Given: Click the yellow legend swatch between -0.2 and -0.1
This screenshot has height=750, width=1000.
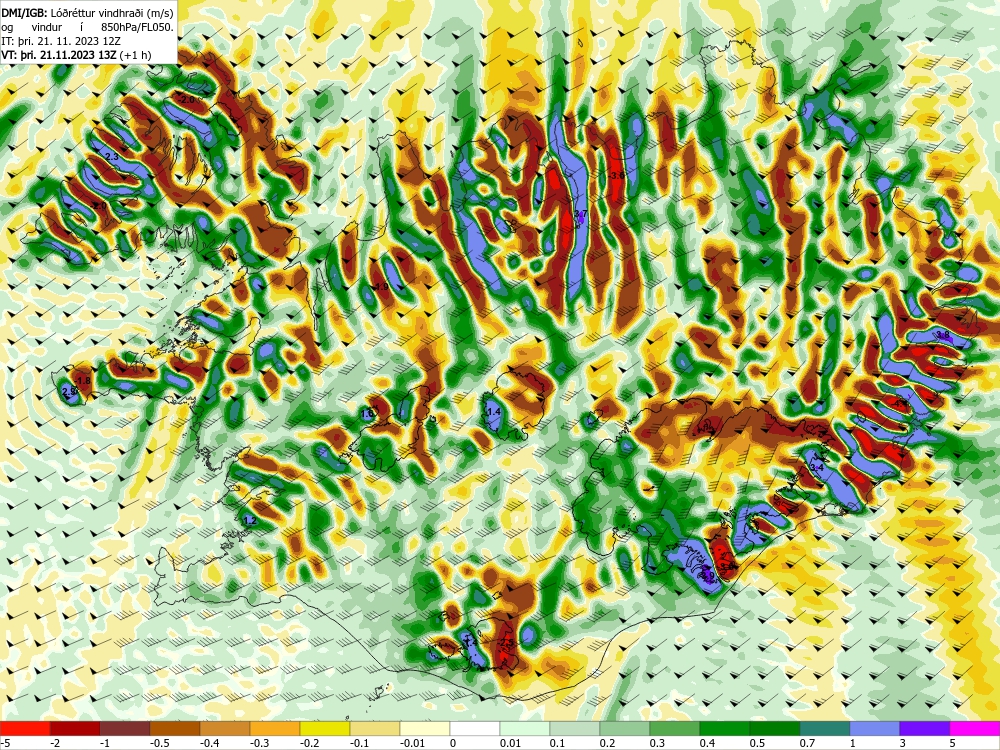Looking at the screenshot, I should click(x=325, y=728).
